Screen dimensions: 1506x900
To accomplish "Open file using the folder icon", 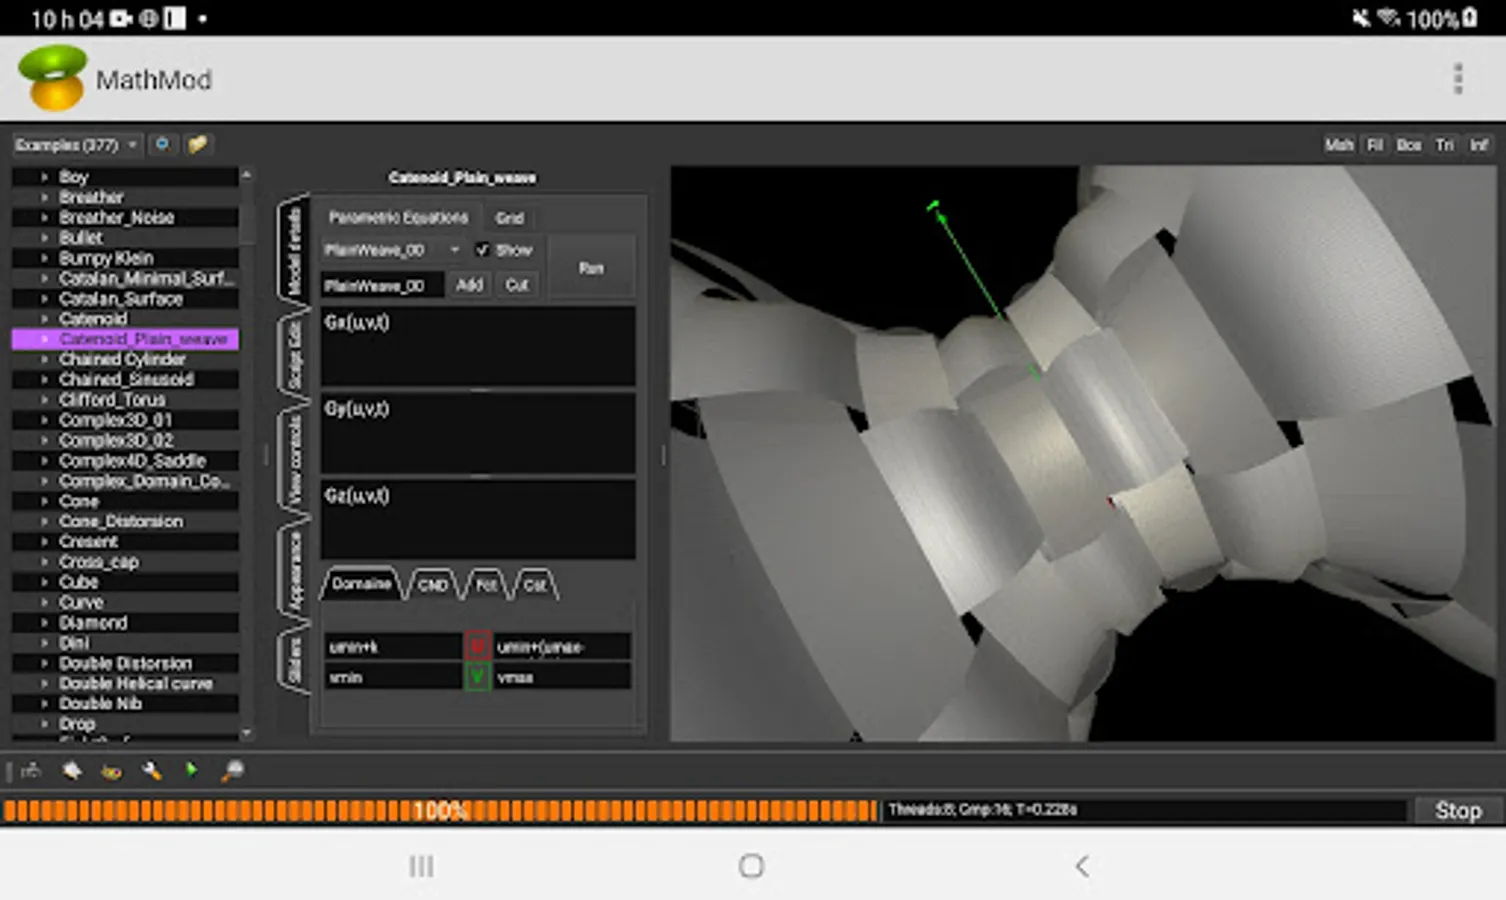I will [x=198, y=145].
